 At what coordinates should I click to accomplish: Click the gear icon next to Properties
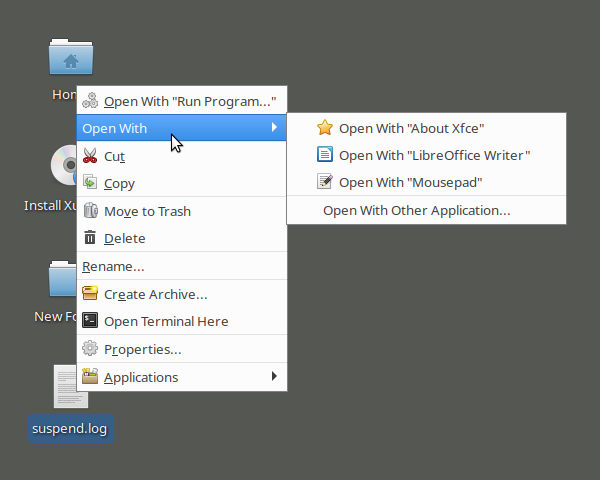pyautogui.click(x=90, y=349)
